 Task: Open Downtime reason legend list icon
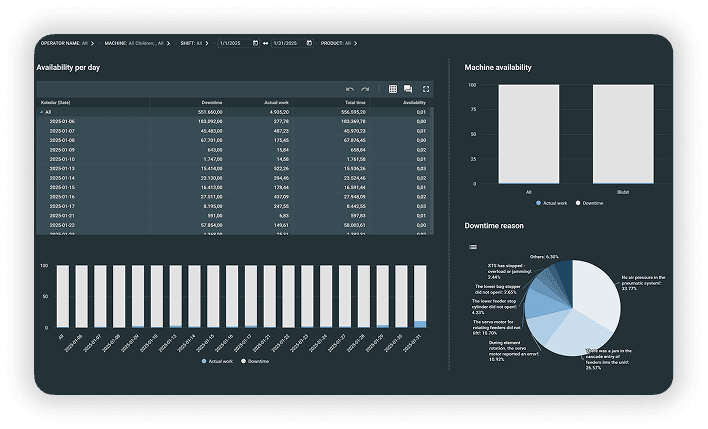point(472,246)
